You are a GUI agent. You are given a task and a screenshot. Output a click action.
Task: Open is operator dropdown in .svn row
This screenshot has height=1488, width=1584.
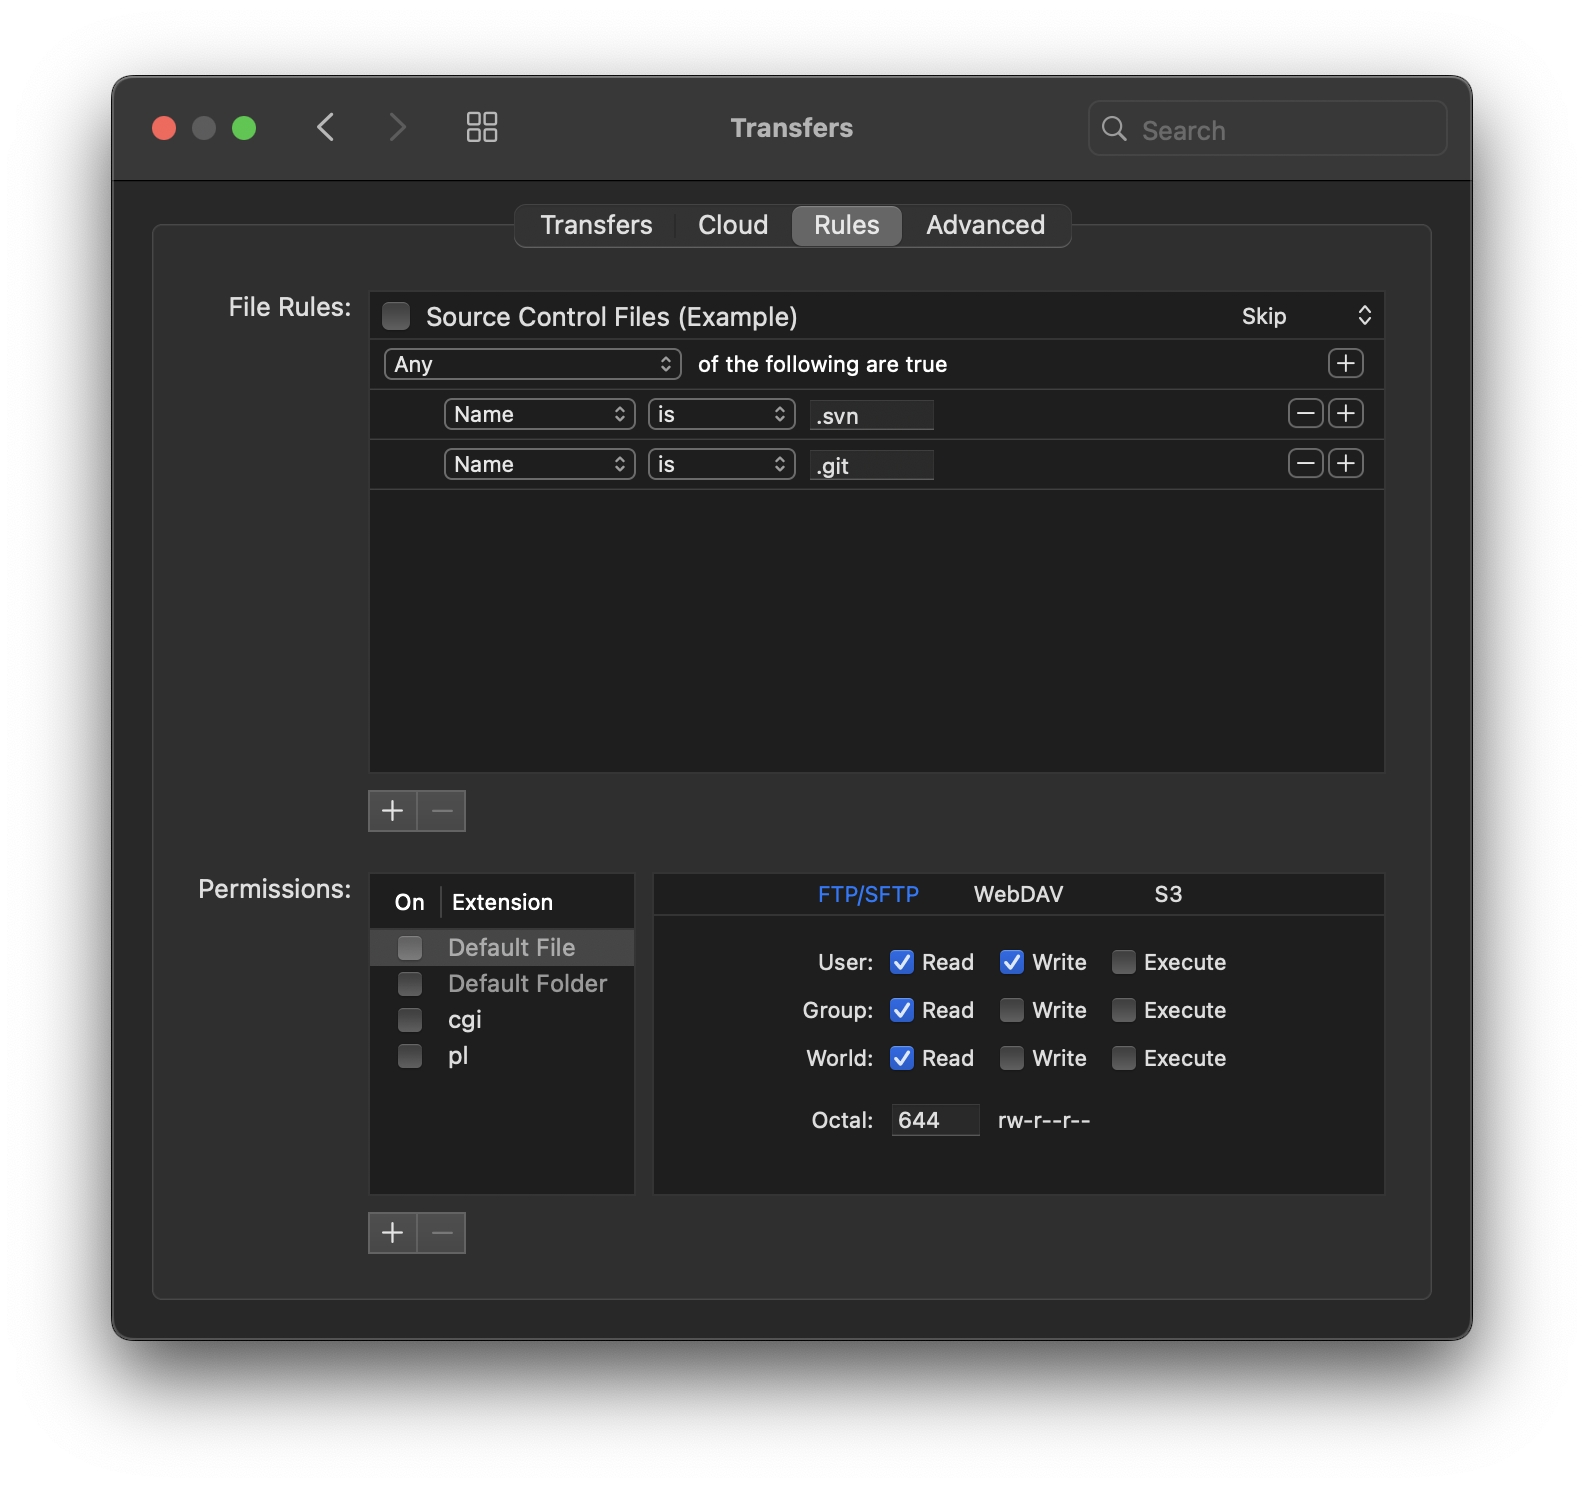(722, 414)
